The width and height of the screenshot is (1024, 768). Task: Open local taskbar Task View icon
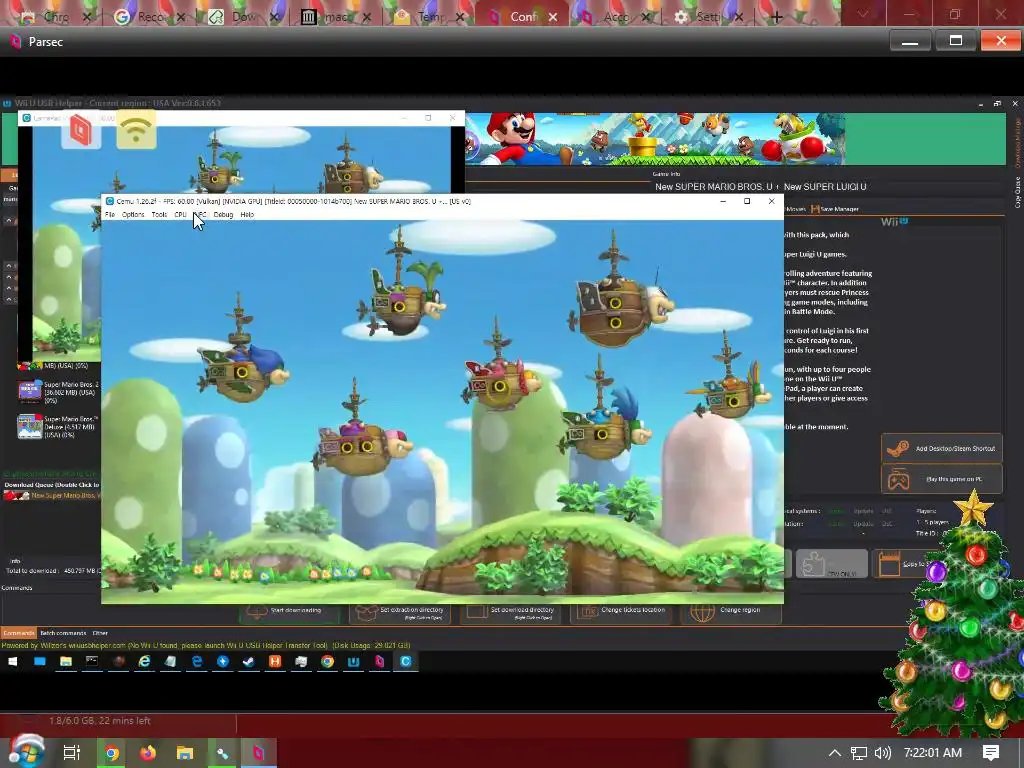[x=71, y=753]
